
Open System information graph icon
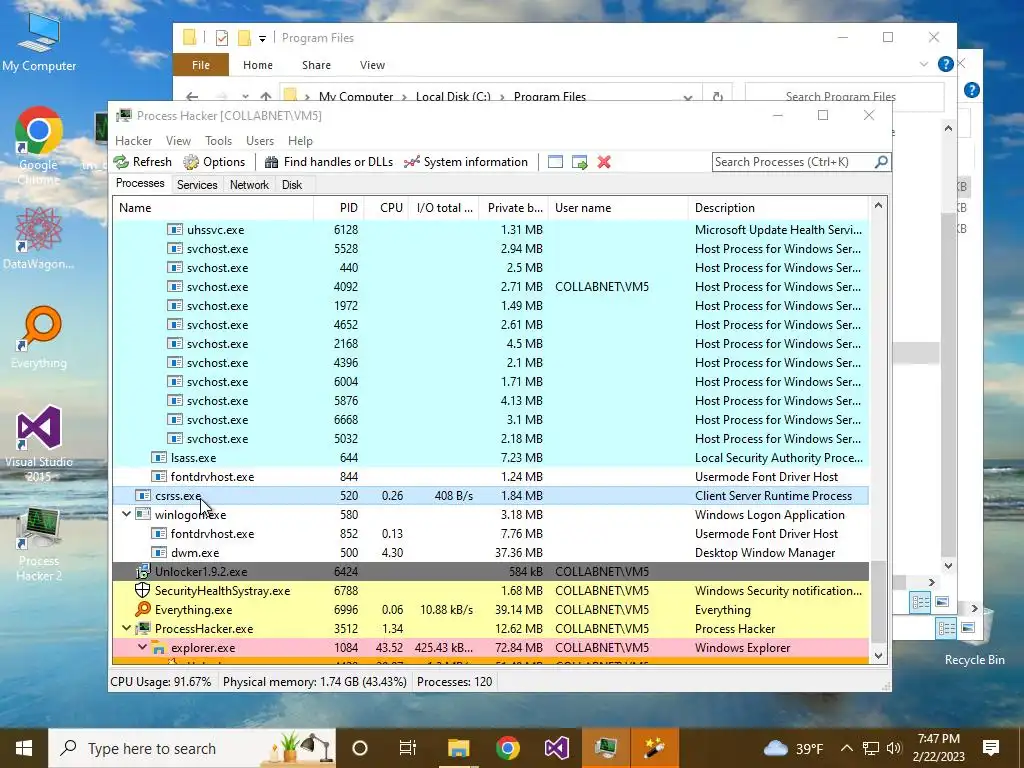coord(411,162)
